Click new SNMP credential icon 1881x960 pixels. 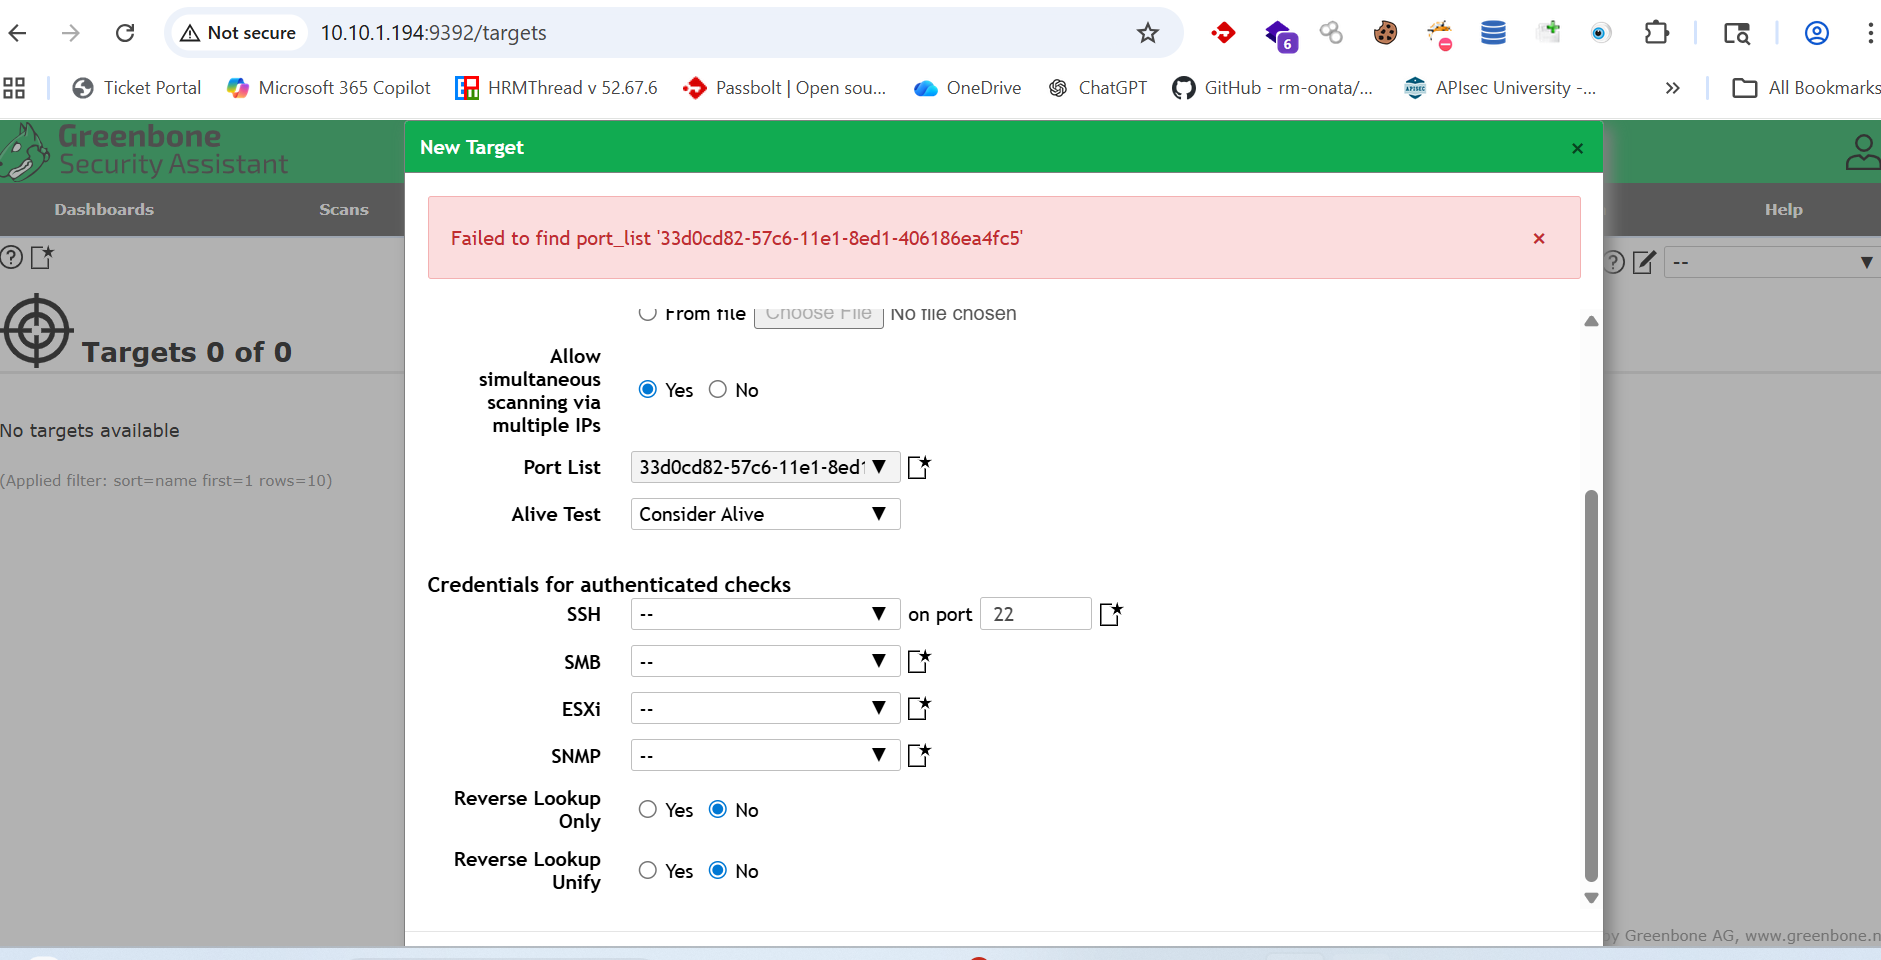(919, 755)
